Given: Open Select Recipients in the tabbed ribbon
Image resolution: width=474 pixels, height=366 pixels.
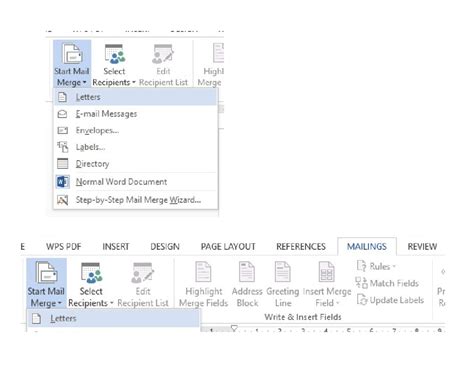Looking at the screenshot, I should [91, 284].
